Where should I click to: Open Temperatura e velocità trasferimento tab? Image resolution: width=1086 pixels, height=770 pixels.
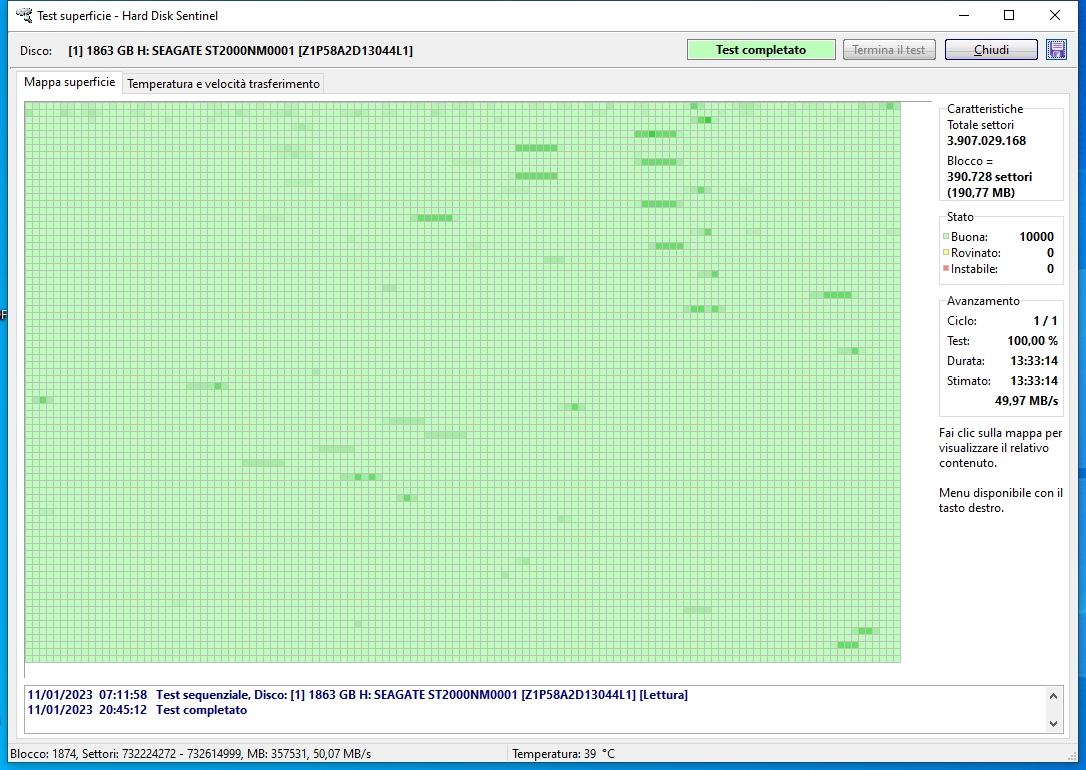click(x=223, y=84)
